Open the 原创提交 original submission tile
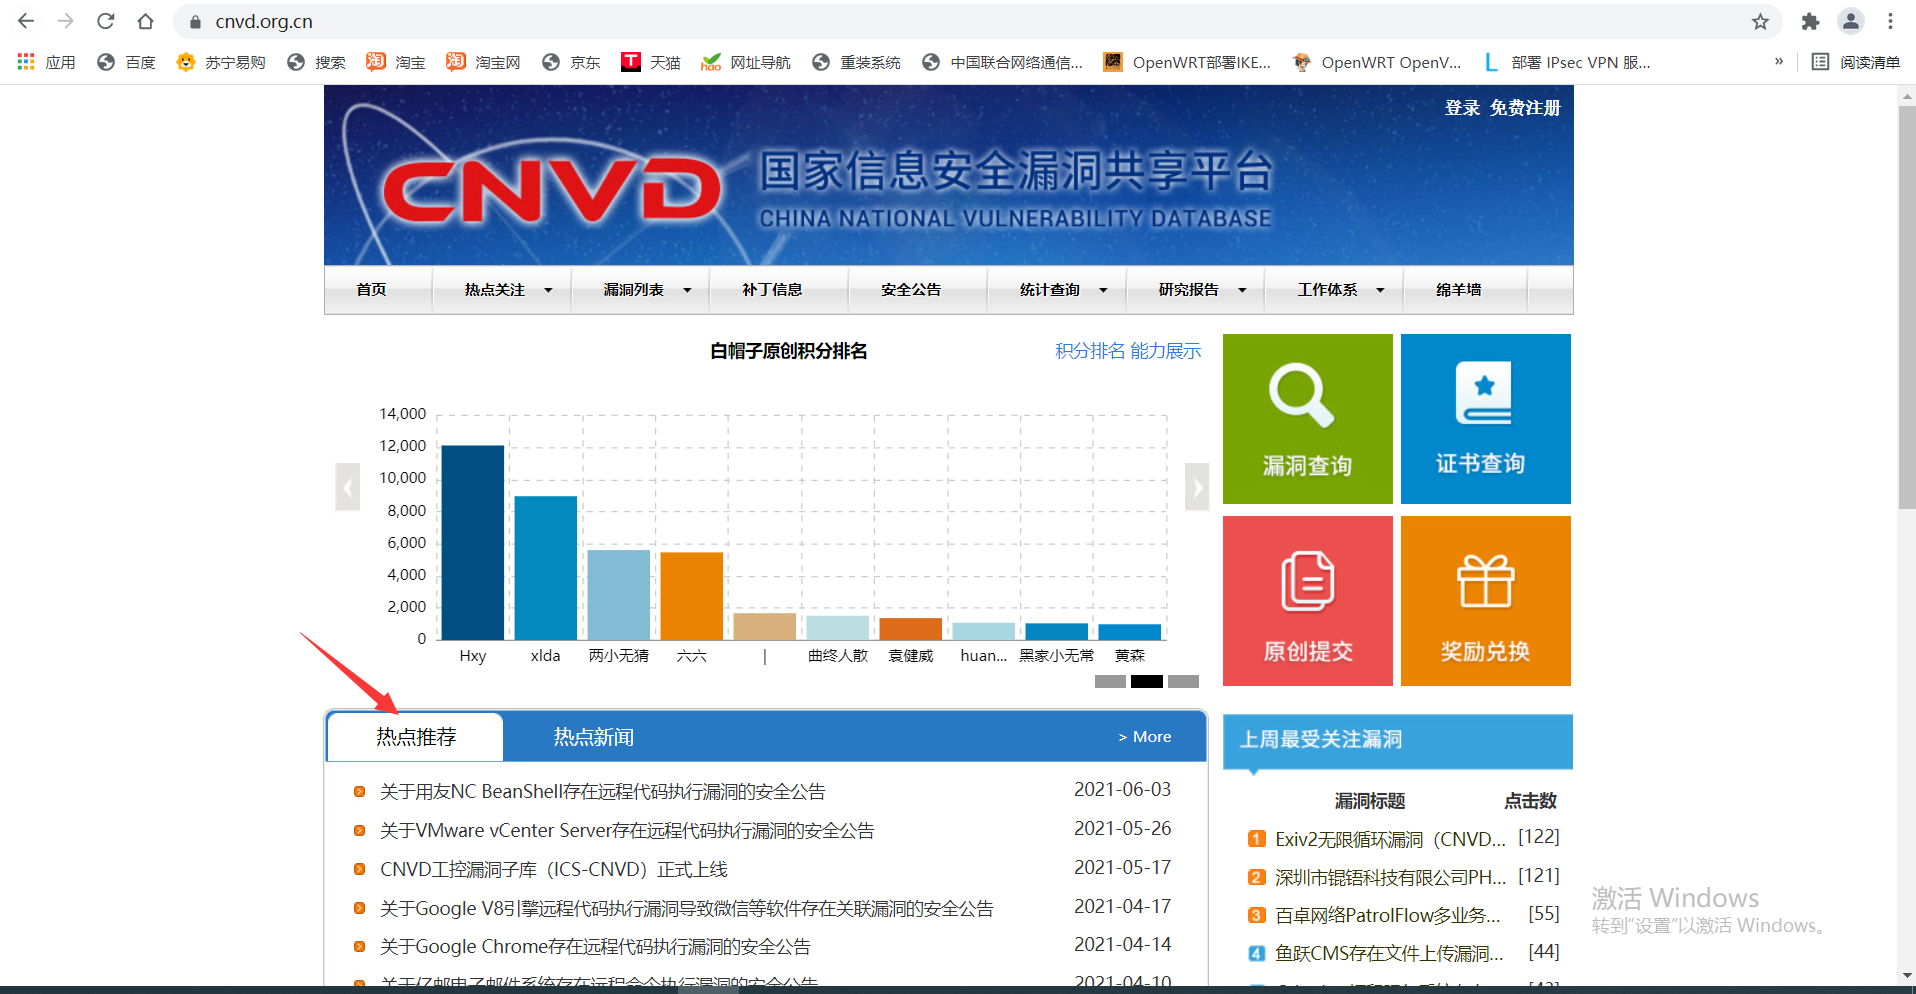The width and height of the screenshot is (1916, 994). coord(1306,600)
